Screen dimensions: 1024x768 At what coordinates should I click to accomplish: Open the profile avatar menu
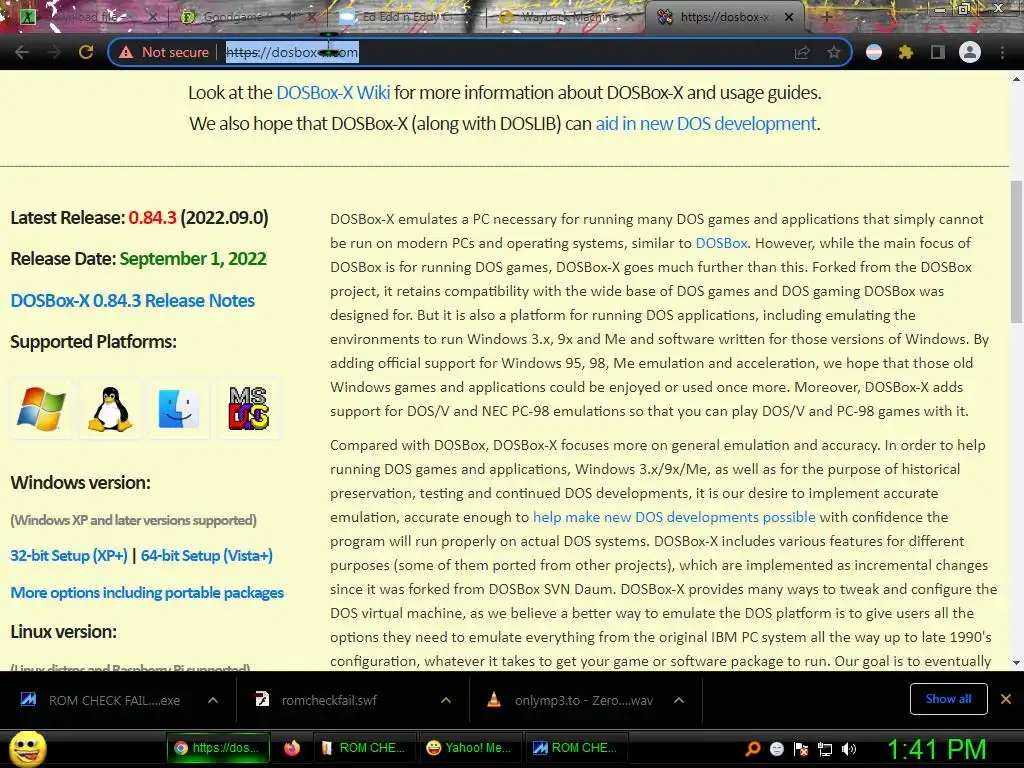(970, 52)
